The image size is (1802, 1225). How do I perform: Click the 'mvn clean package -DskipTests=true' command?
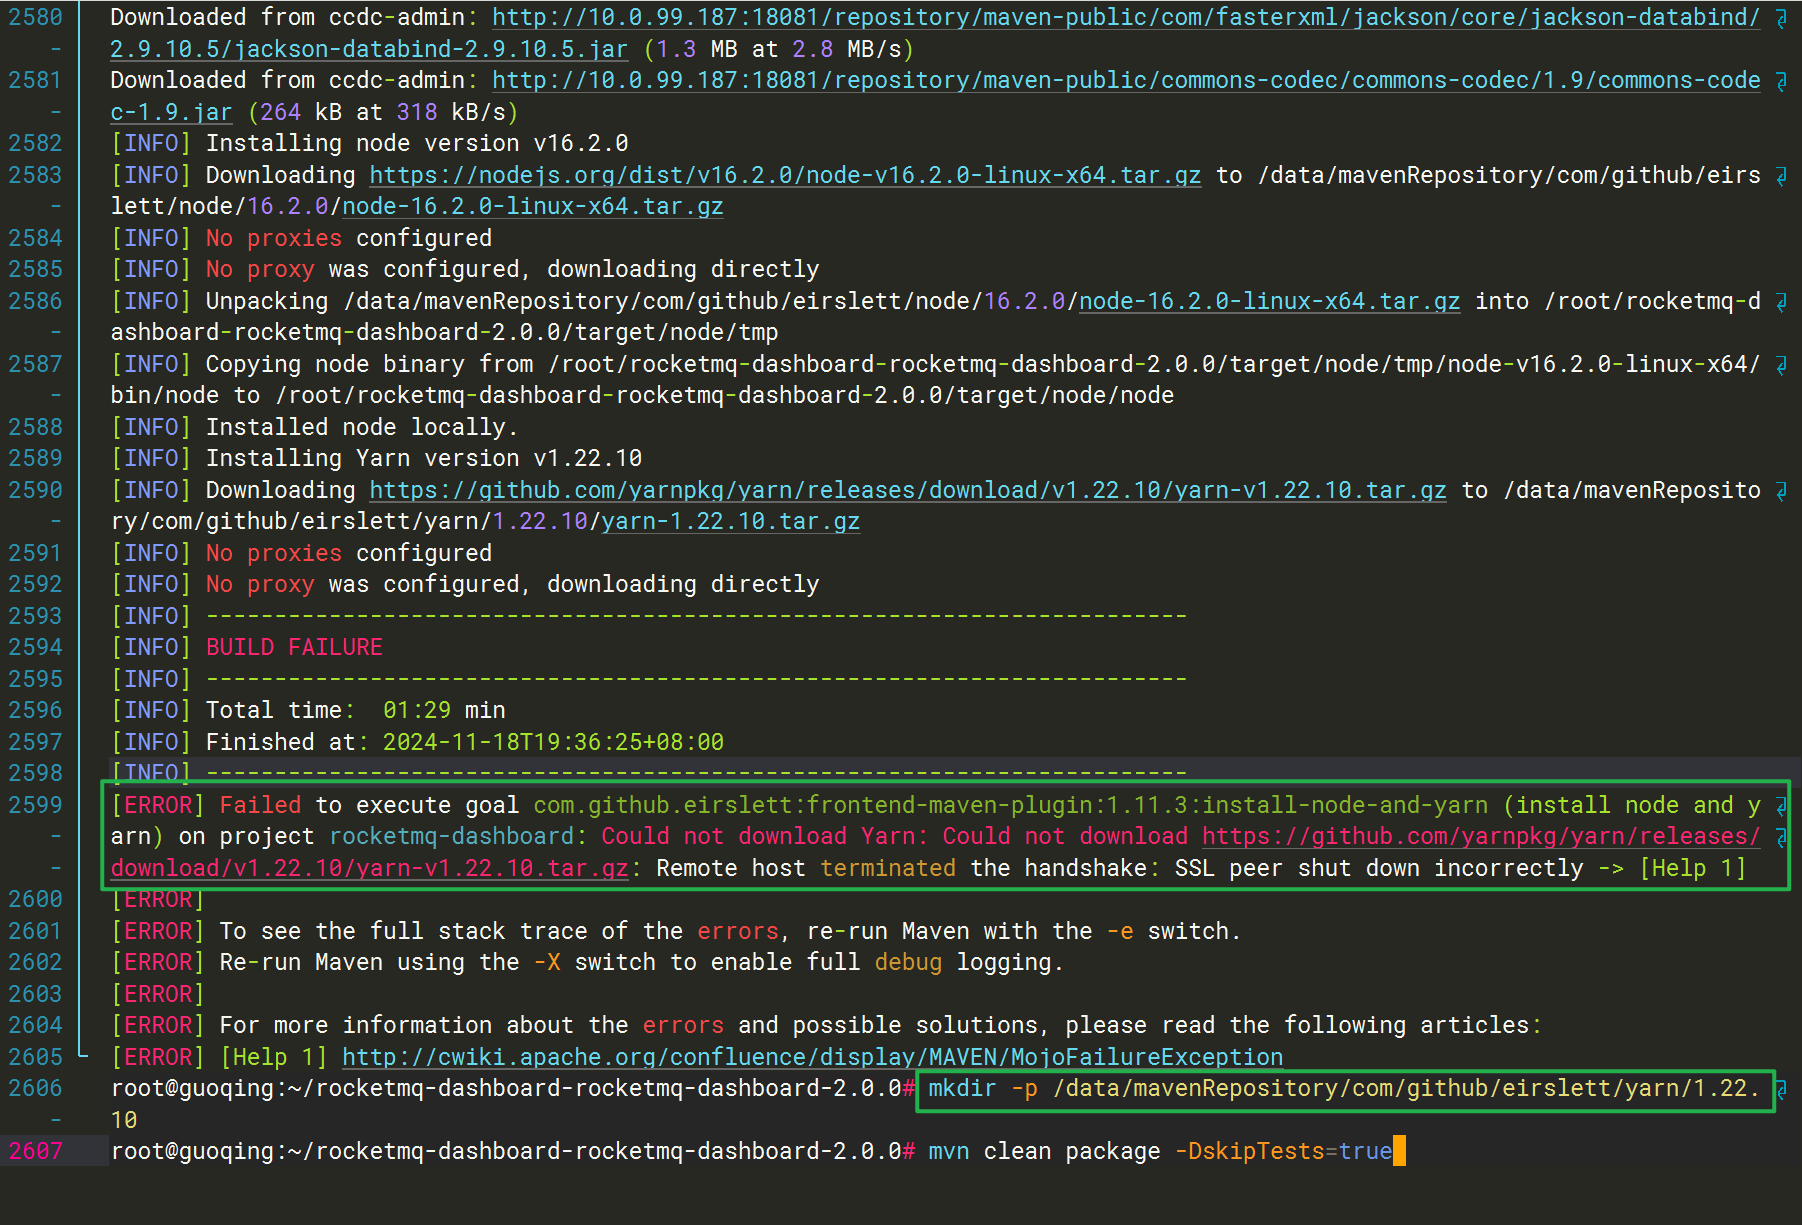click(1160, 1151)
